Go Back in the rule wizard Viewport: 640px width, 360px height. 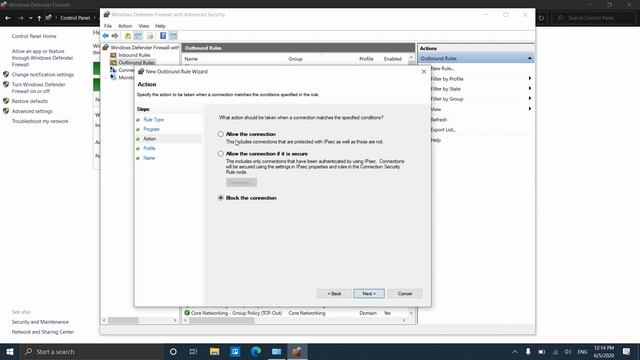tap(334, 293)
